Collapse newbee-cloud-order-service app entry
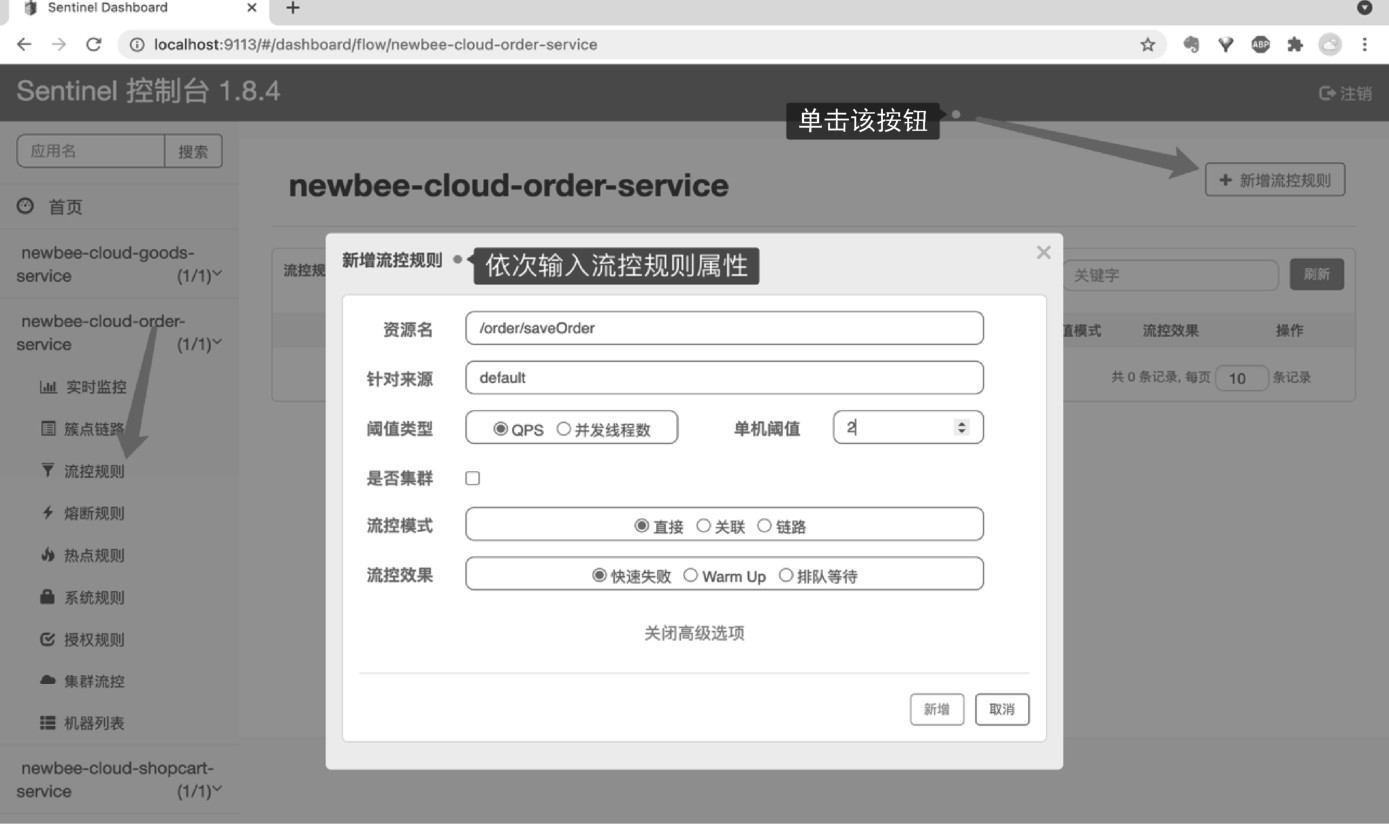 click(120, 332)
